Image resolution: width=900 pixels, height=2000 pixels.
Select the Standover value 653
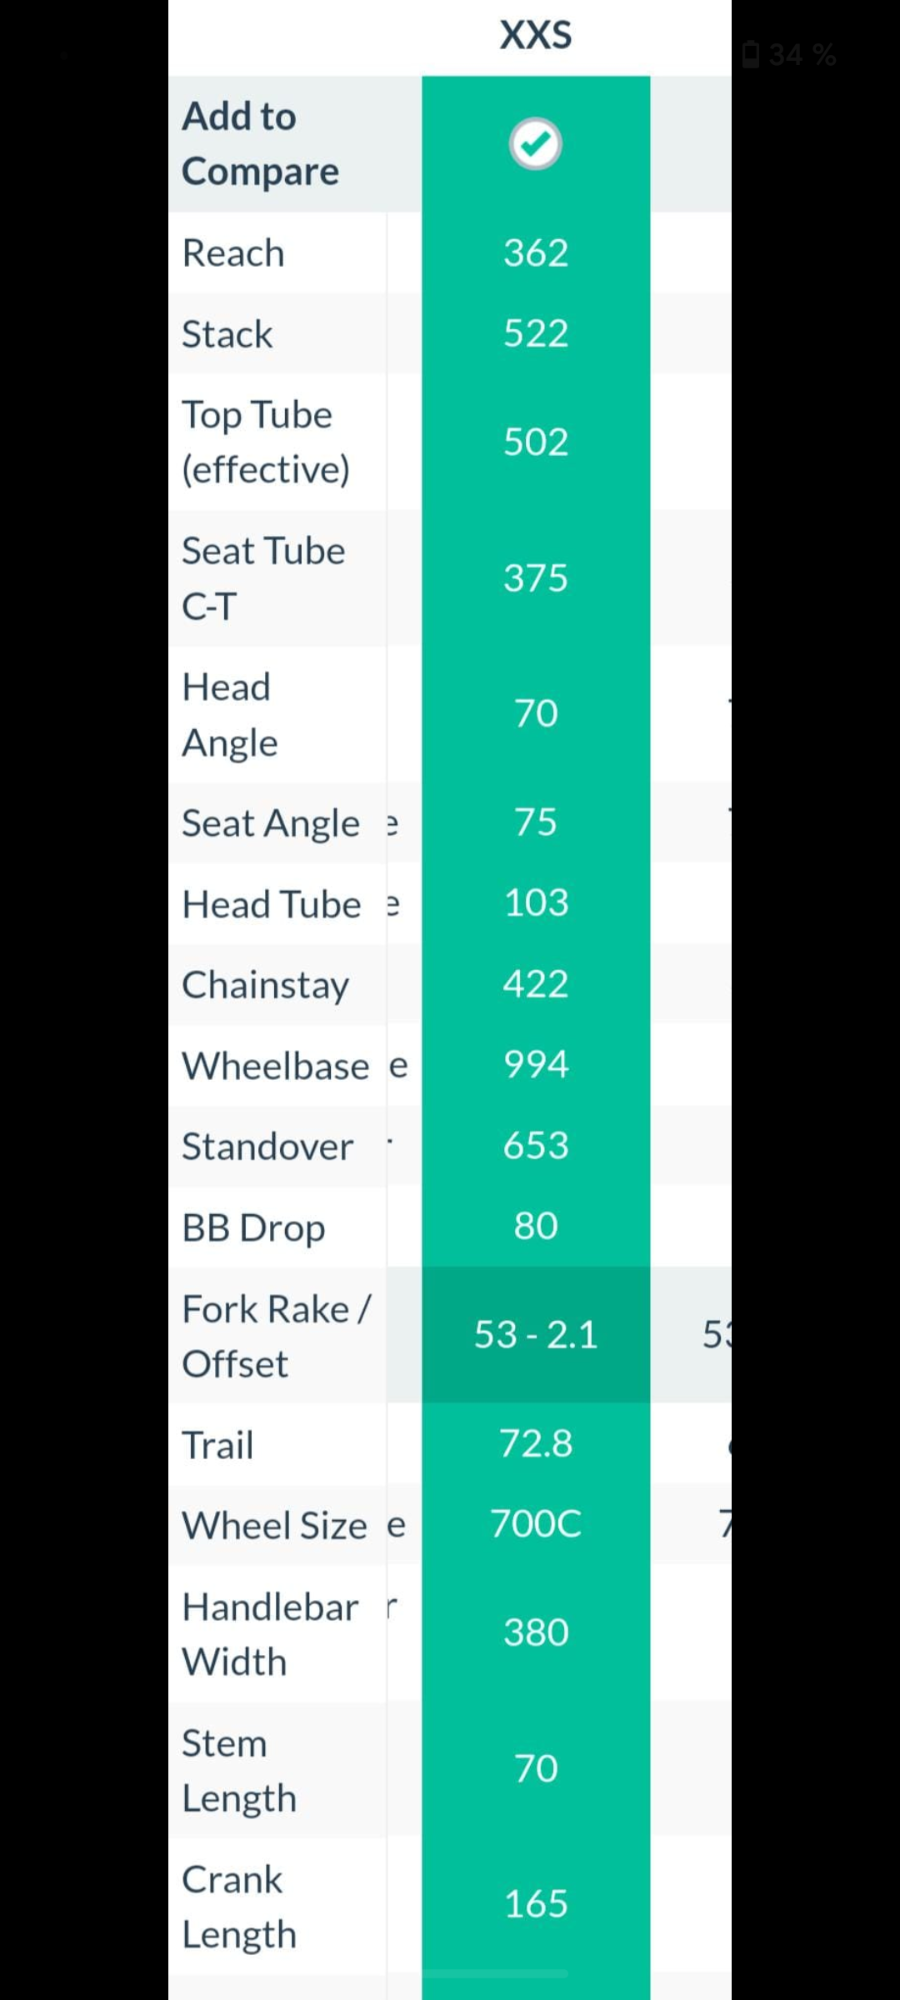pos(536,1146)
